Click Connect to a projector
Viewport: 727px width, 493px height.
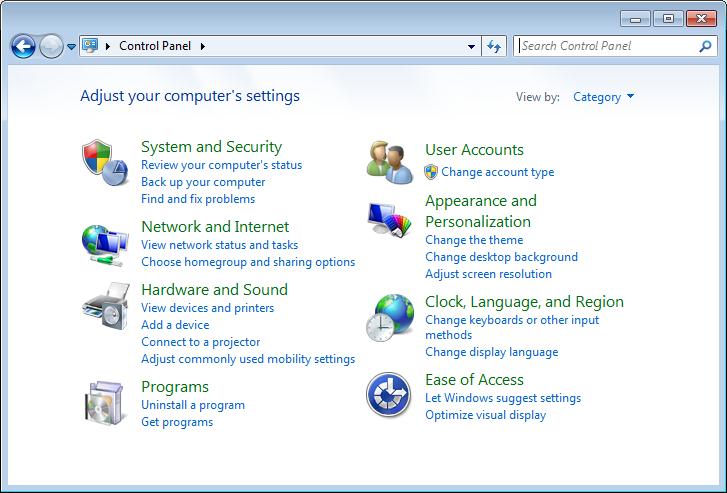[200, 342]
